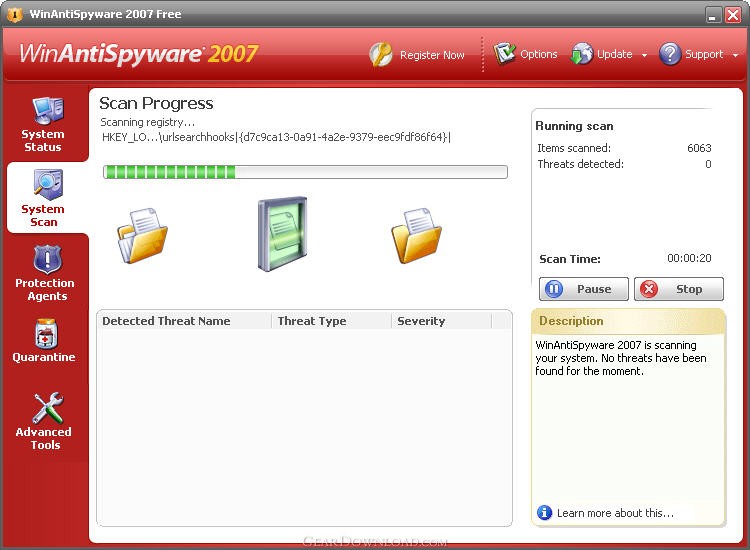The width and height of the screenshot is (750, 550).
Task: Click the WinAntiSpyware title bar shield icon
Action: click(x=15, y=14)
